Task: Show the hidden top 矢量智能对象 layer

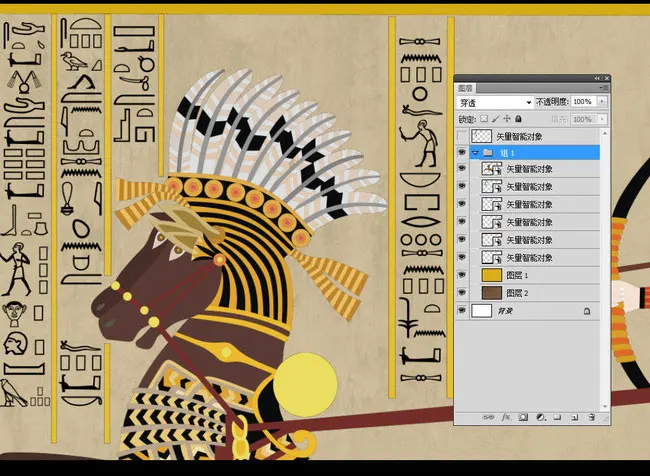Action: [x=462, y=136]
